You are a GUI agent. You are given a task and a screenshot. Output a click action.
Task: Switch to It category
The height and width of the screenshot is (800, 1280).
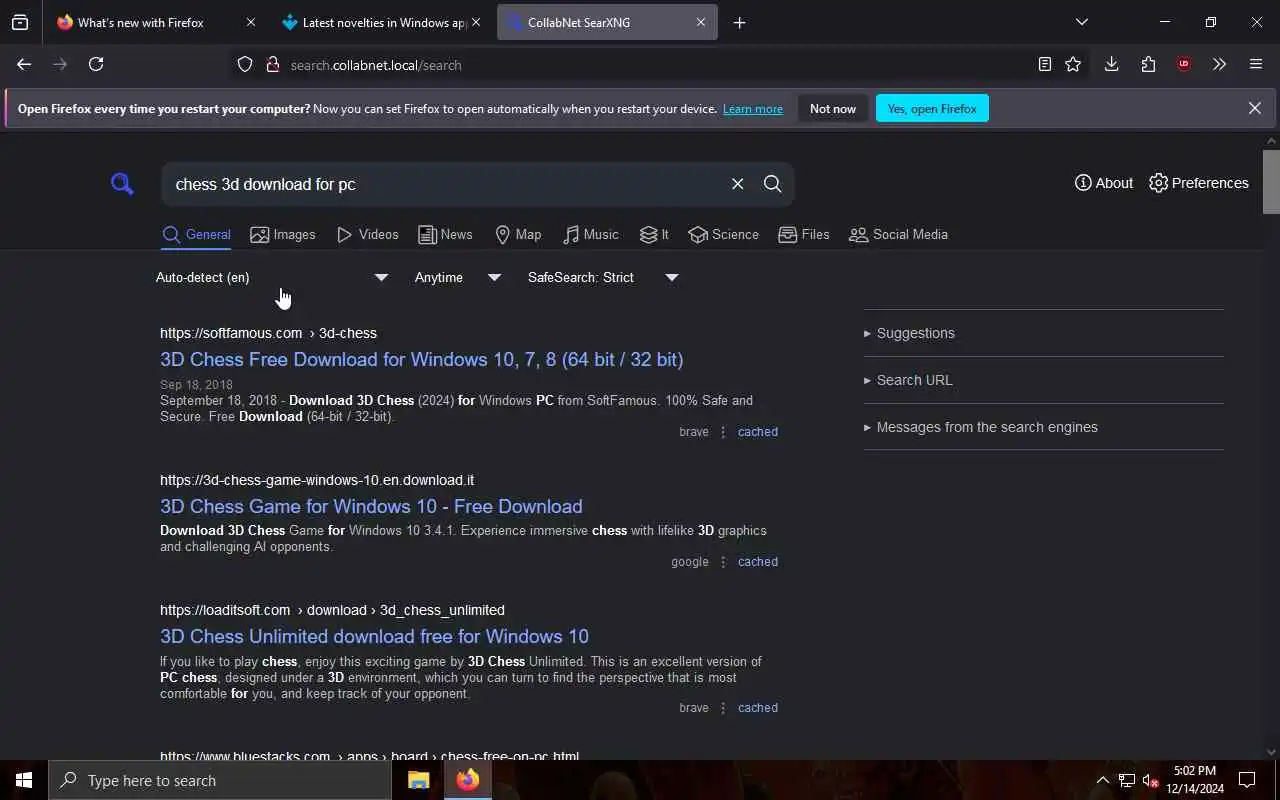point(654,235)
